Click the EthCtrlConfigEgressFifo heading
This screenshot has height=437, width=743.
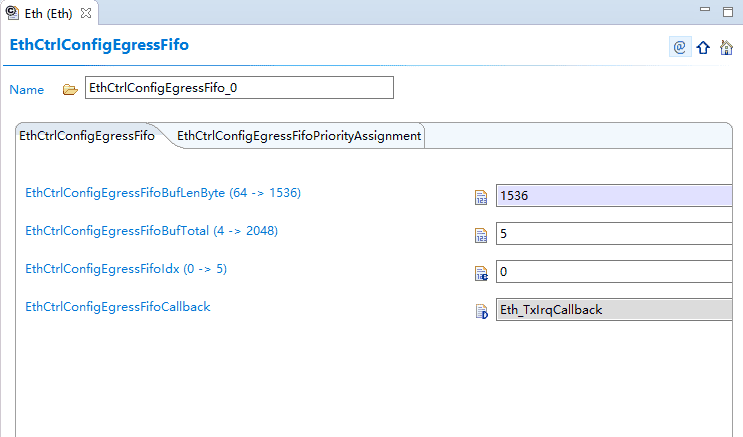[99, 45]
